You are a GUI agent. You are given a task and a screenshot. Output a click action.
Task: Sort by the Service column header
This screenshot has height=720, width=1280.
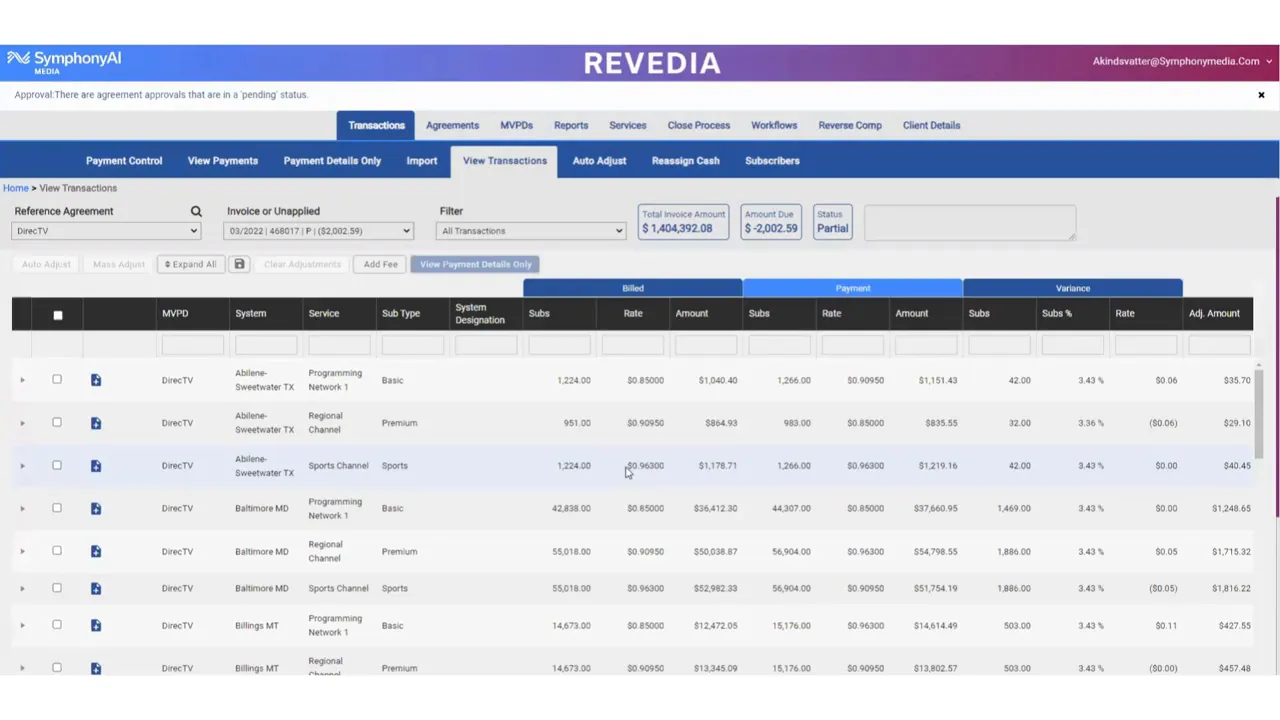tap(324, 313)
